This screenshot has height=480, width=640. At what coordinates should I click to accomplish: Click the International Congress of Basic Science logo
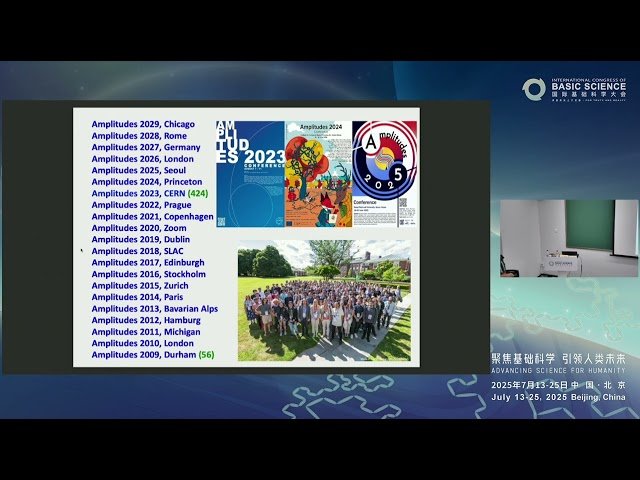click(x=577, y=89)
